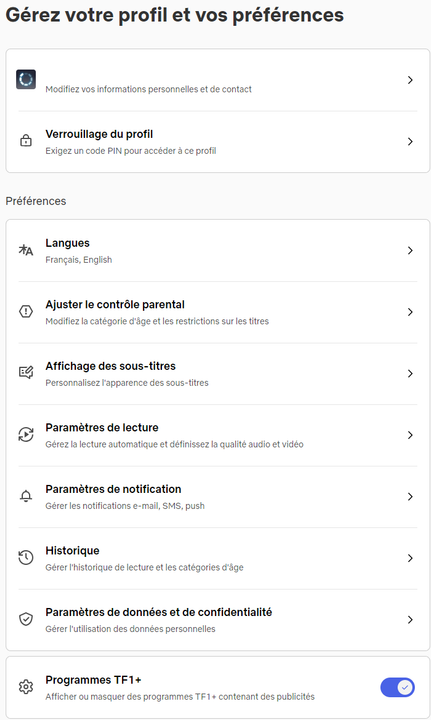Image resolution: width=431 pixels, height=720 pixels.
Task: Click the subtitles appearance icon
Action: pyautogui.click(x=26, y=372)
